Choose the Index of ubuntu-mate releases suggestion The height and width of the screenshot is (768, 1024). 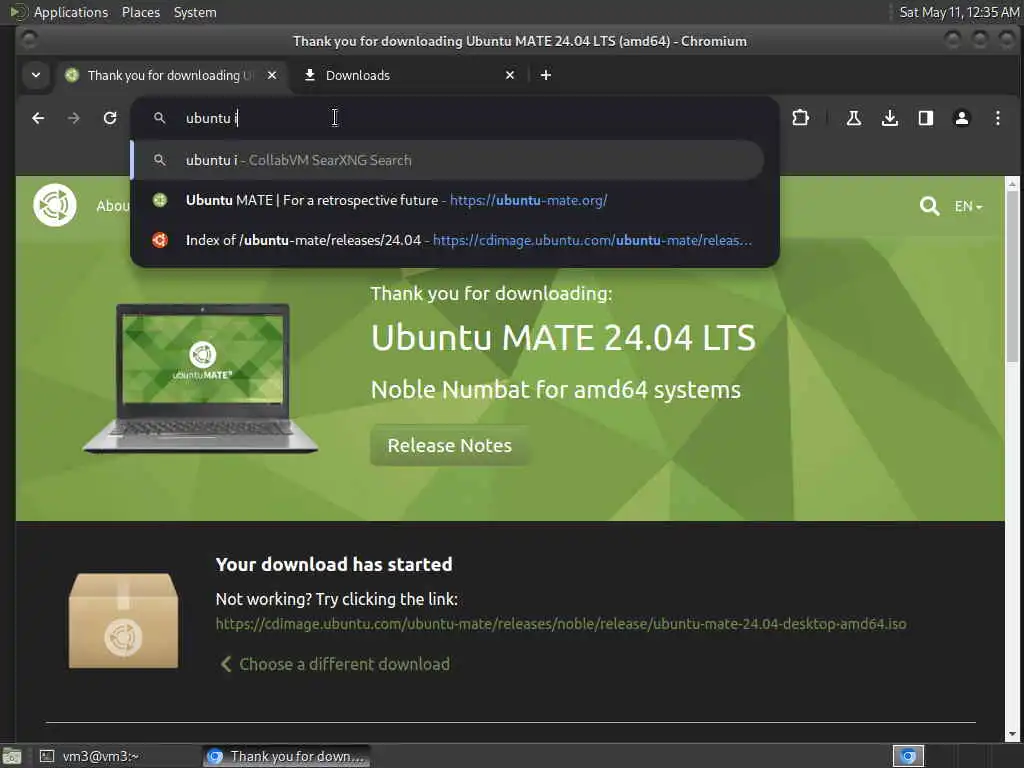(447, 240)
